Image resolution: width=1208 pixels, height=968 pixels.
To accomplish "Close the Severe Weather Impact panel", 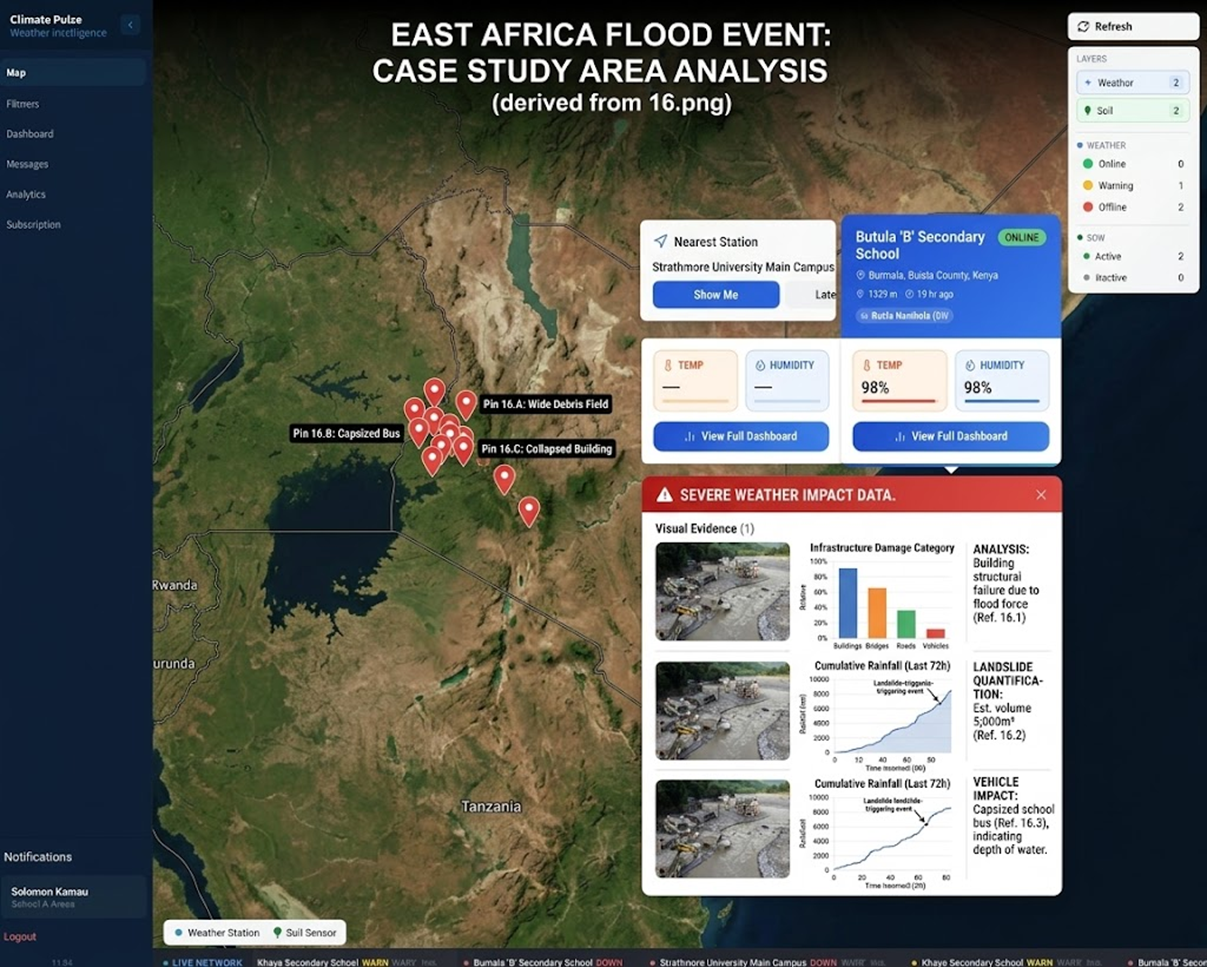I will coord(1041,495).
